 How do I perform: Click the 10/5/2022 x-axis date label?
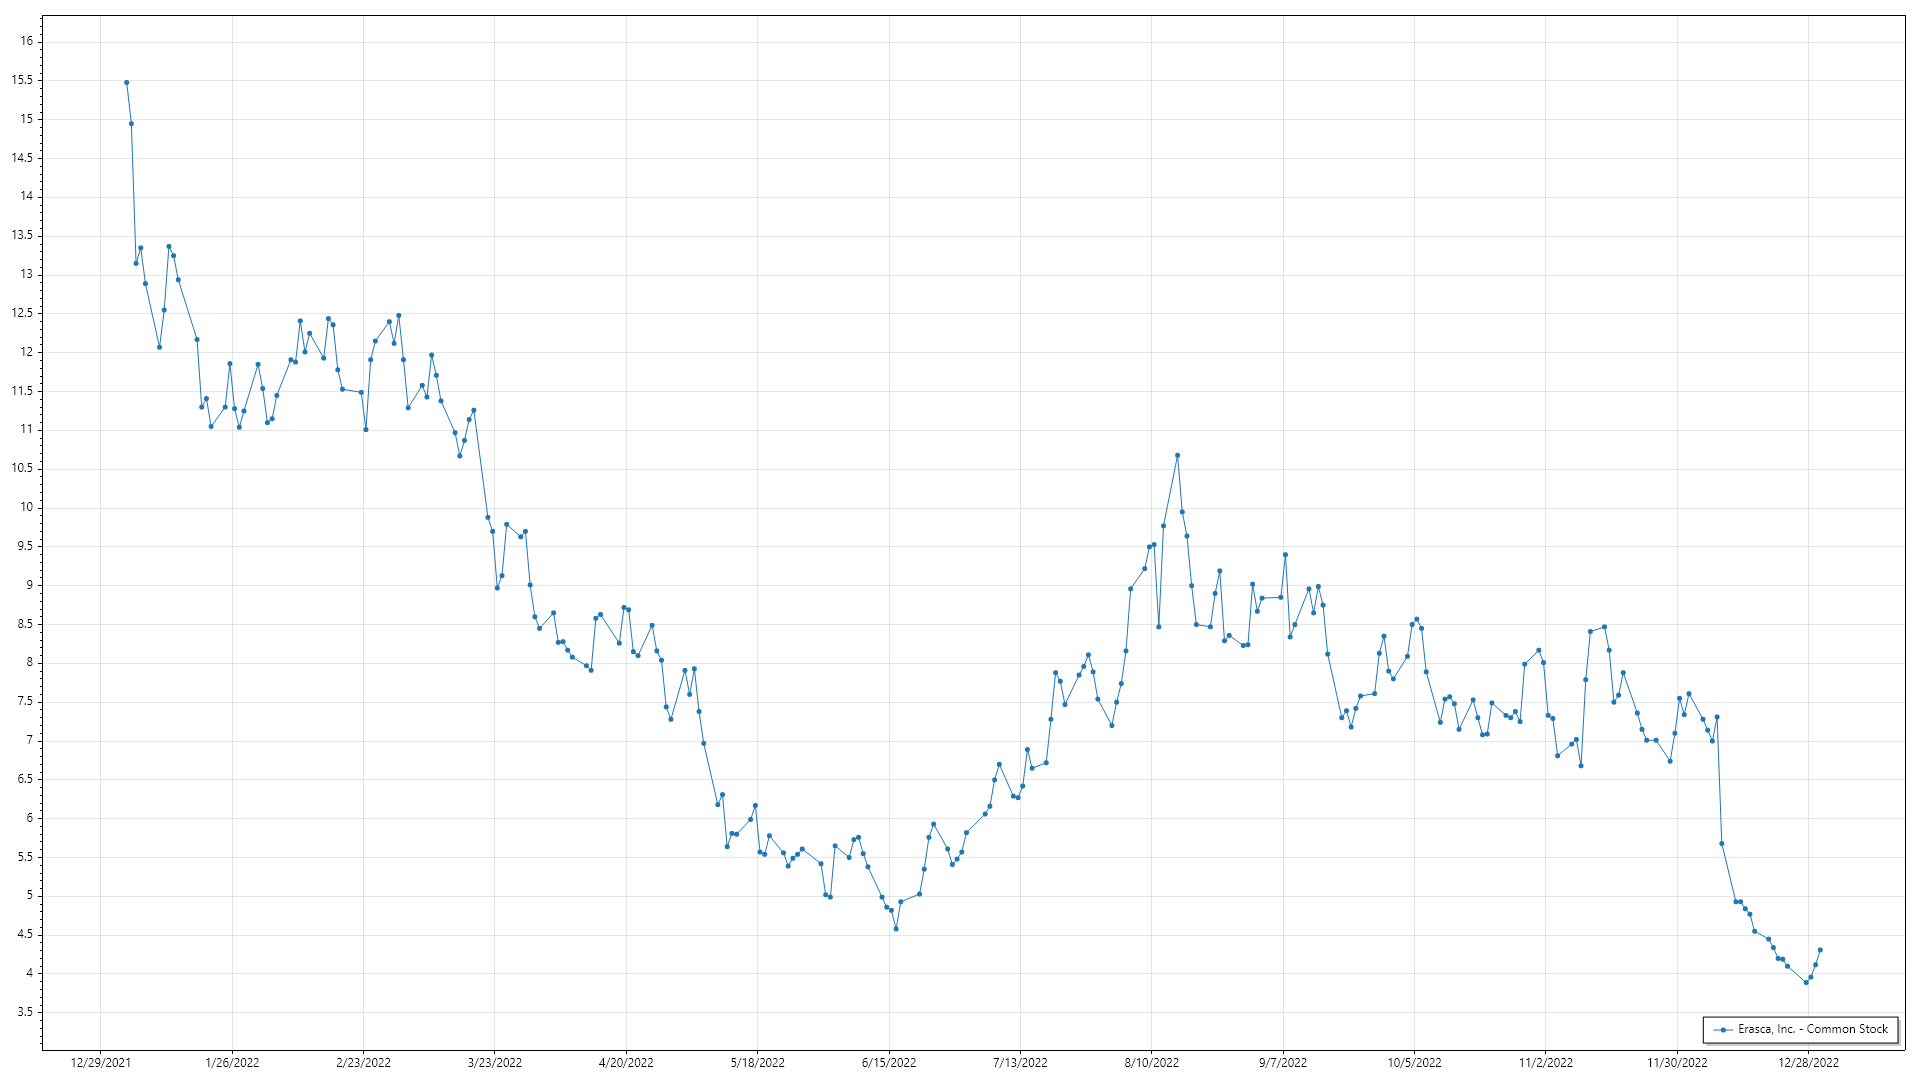1414,1063
